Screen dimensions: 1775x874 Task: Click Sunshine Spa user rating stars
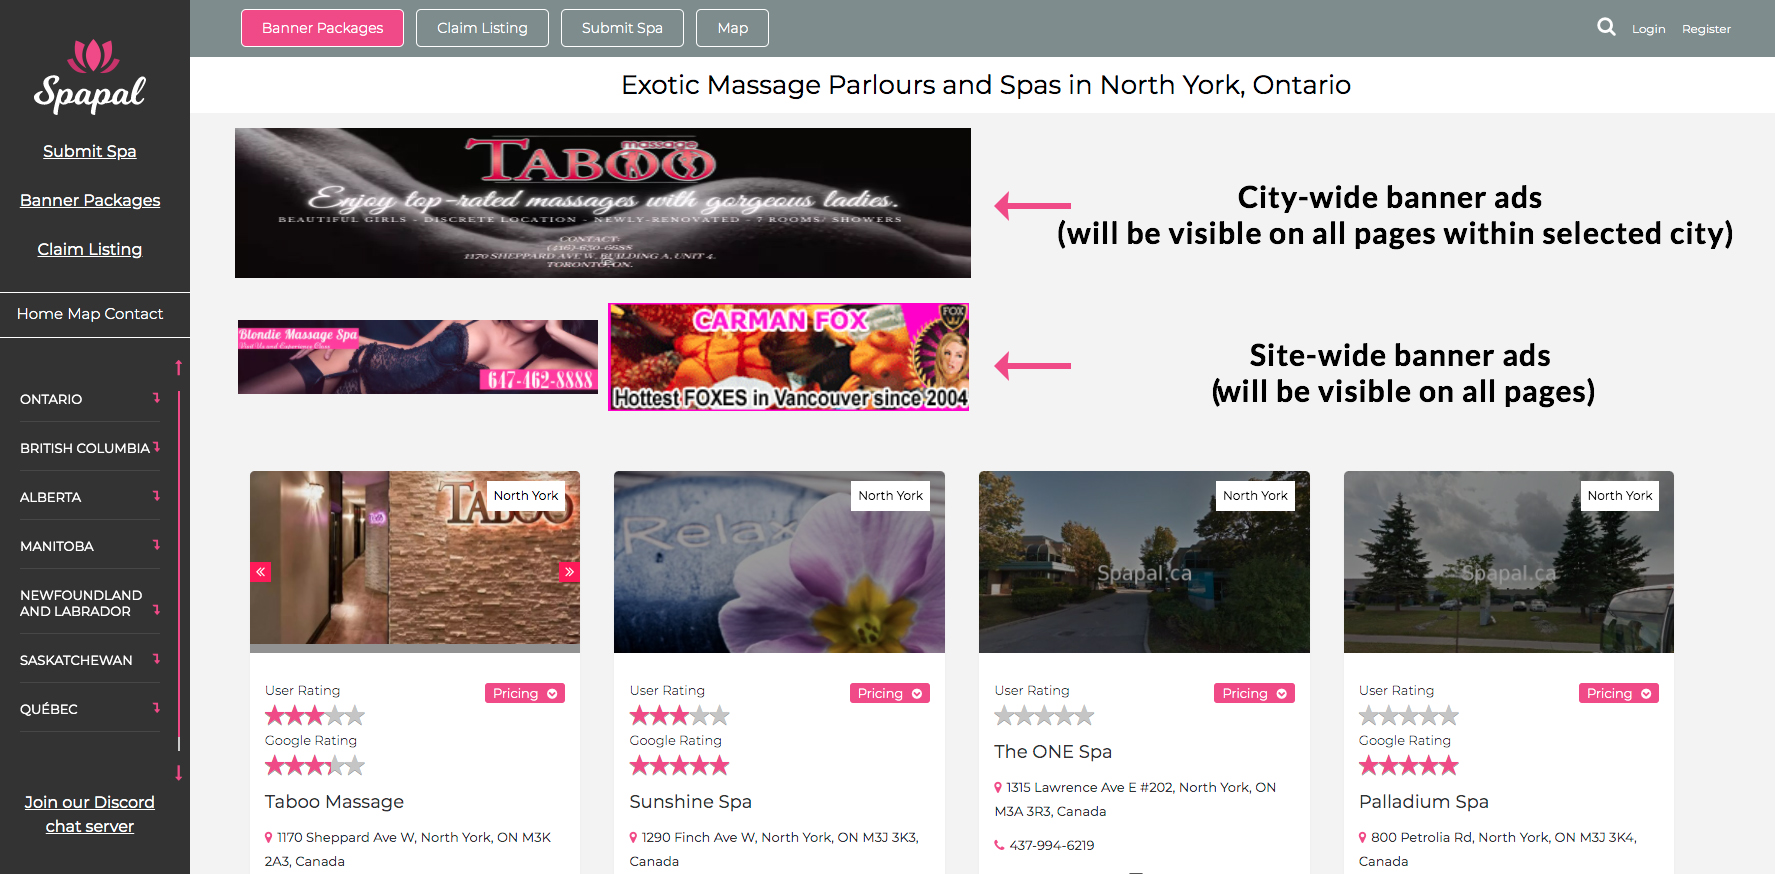pos(679,716)
